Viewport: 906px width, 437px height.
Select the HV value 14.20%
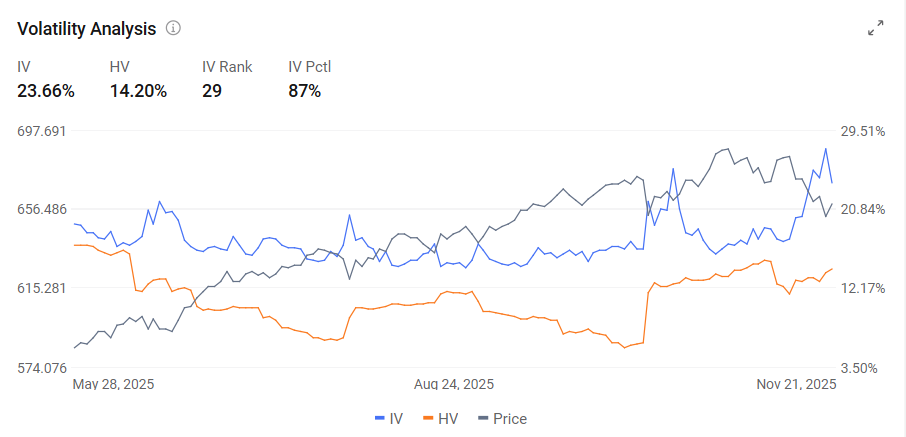(x=138, y=91)
